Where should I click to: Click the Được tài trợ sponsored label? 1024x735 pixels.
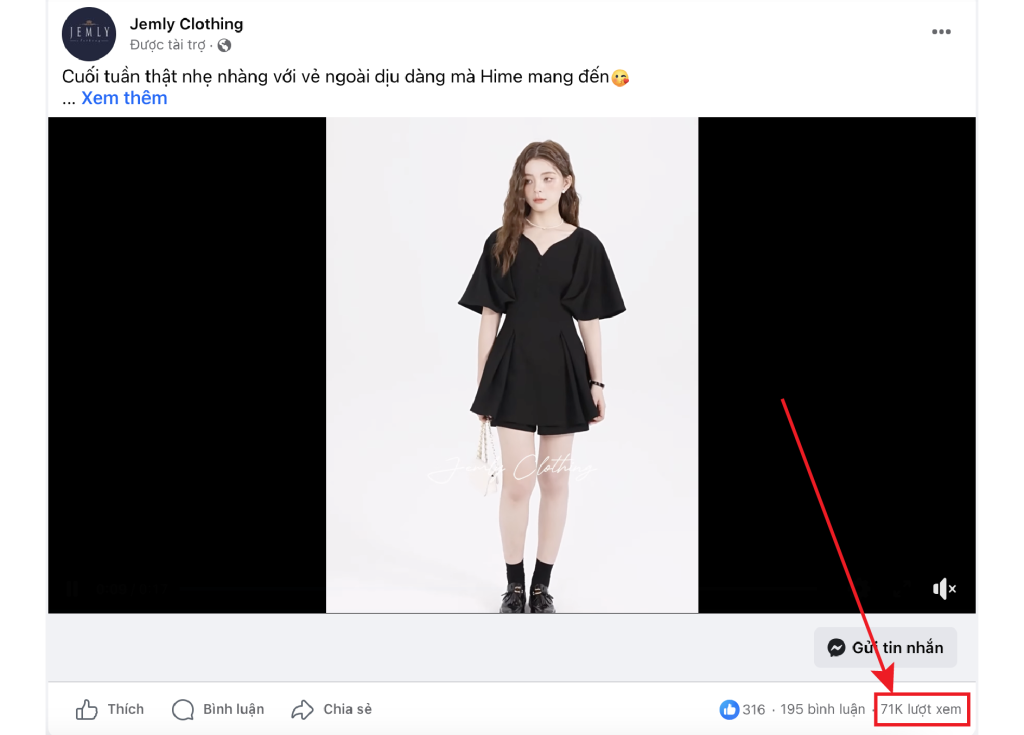click(167, 45)
